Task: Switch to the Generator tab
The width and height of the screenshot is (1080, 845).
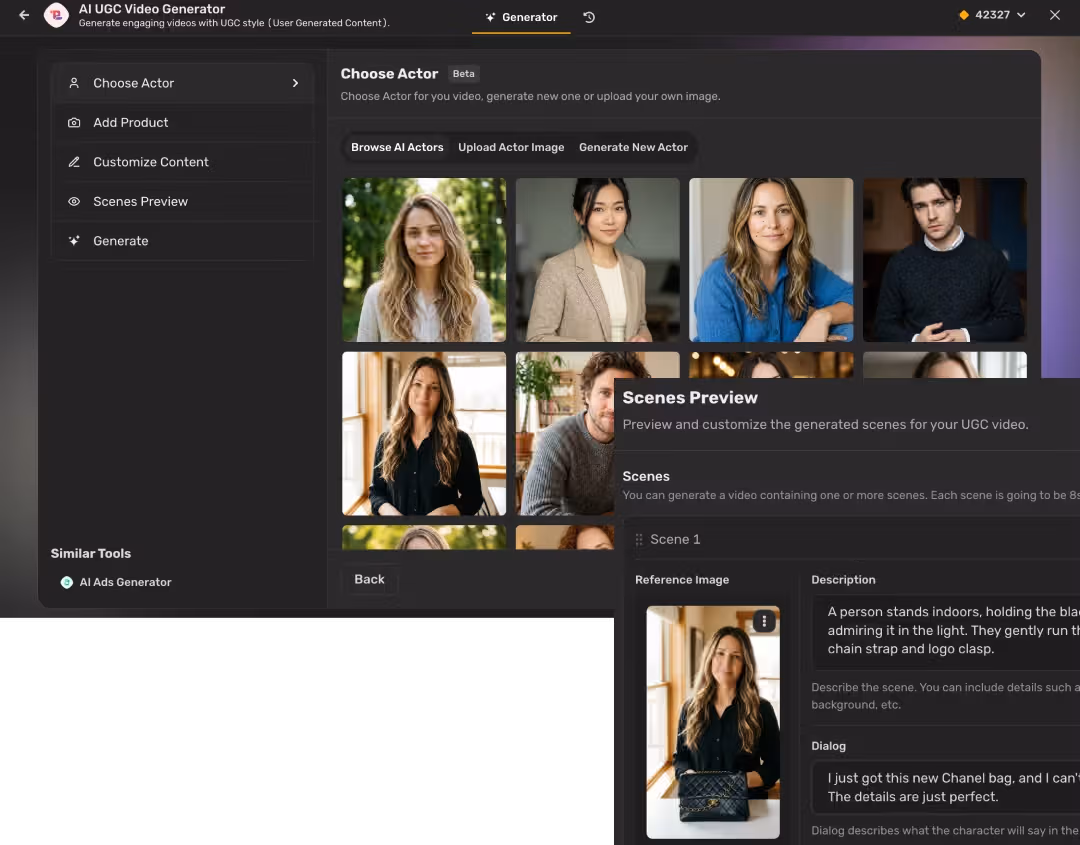Action: click(521, 17)
